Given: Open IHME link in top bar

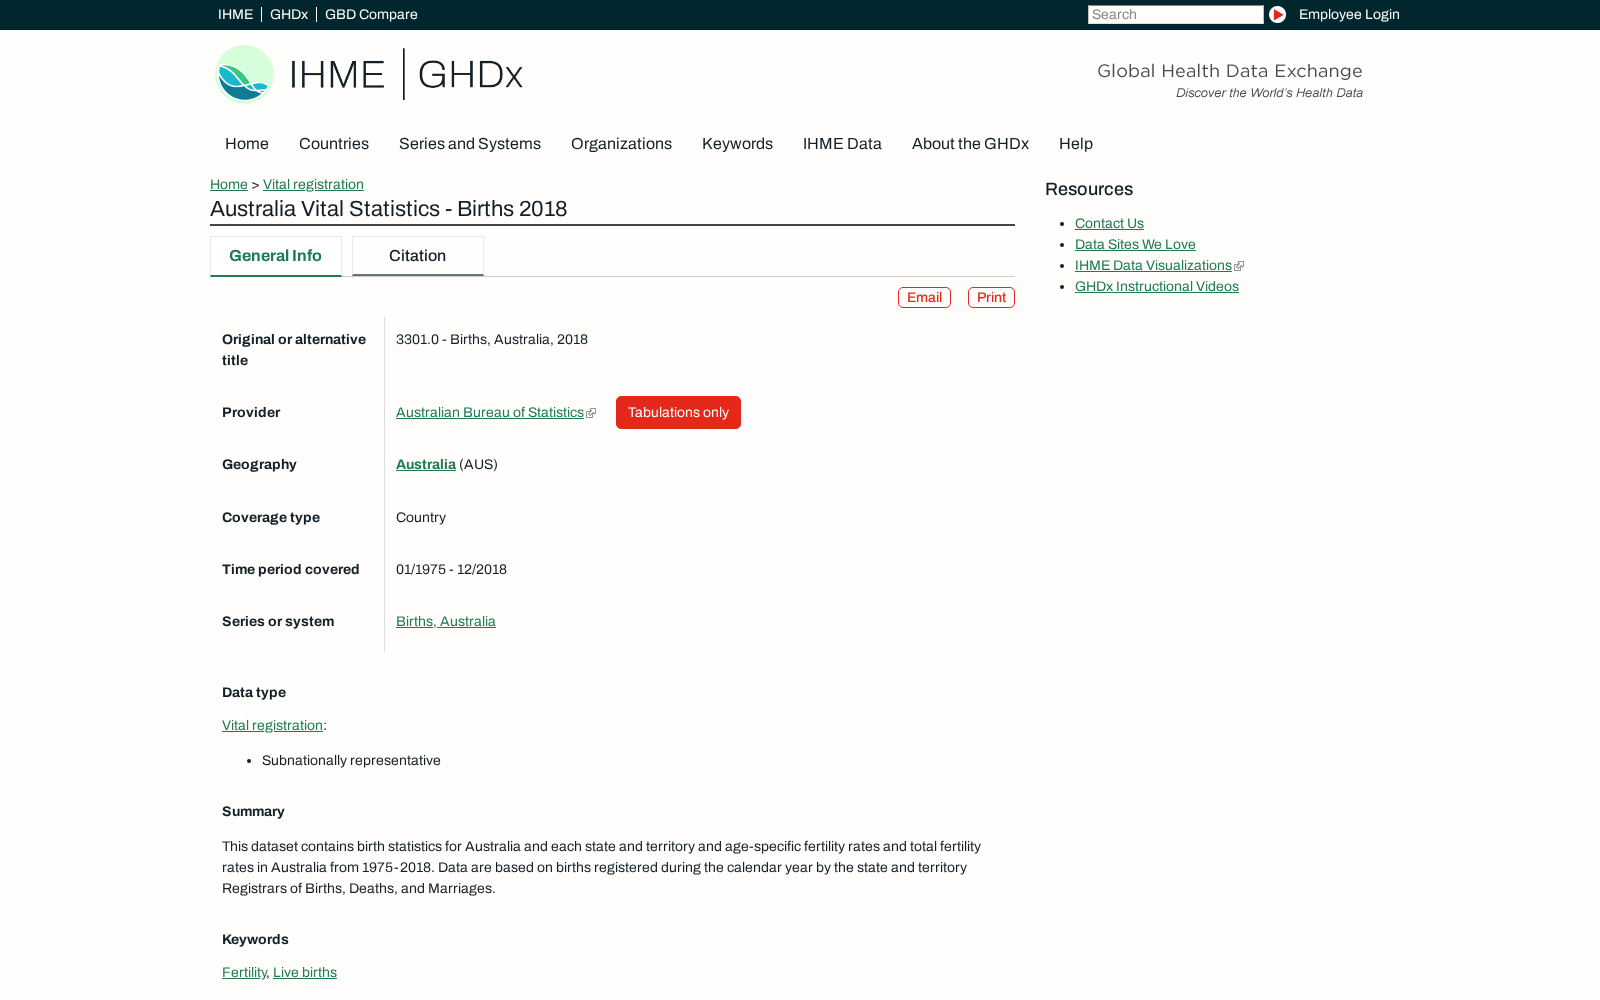Looking at the screenshot, I should [235, 14].
